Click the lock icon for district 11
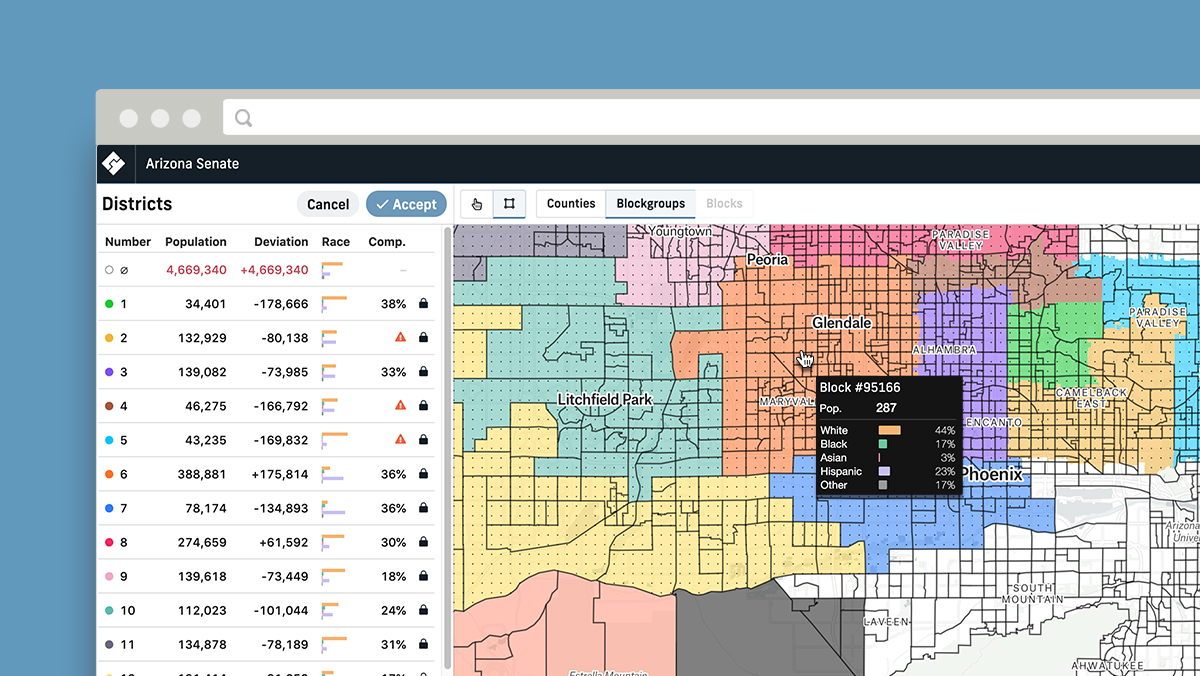The height and width of the screenshot is (676, 1200). [x=423, y=645]
